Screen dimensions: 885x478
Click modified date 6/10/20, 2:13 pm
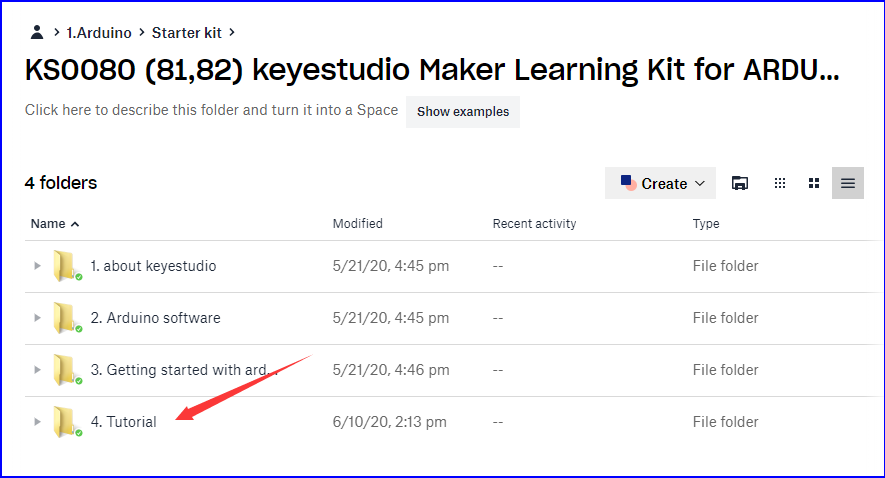[389, 422]
